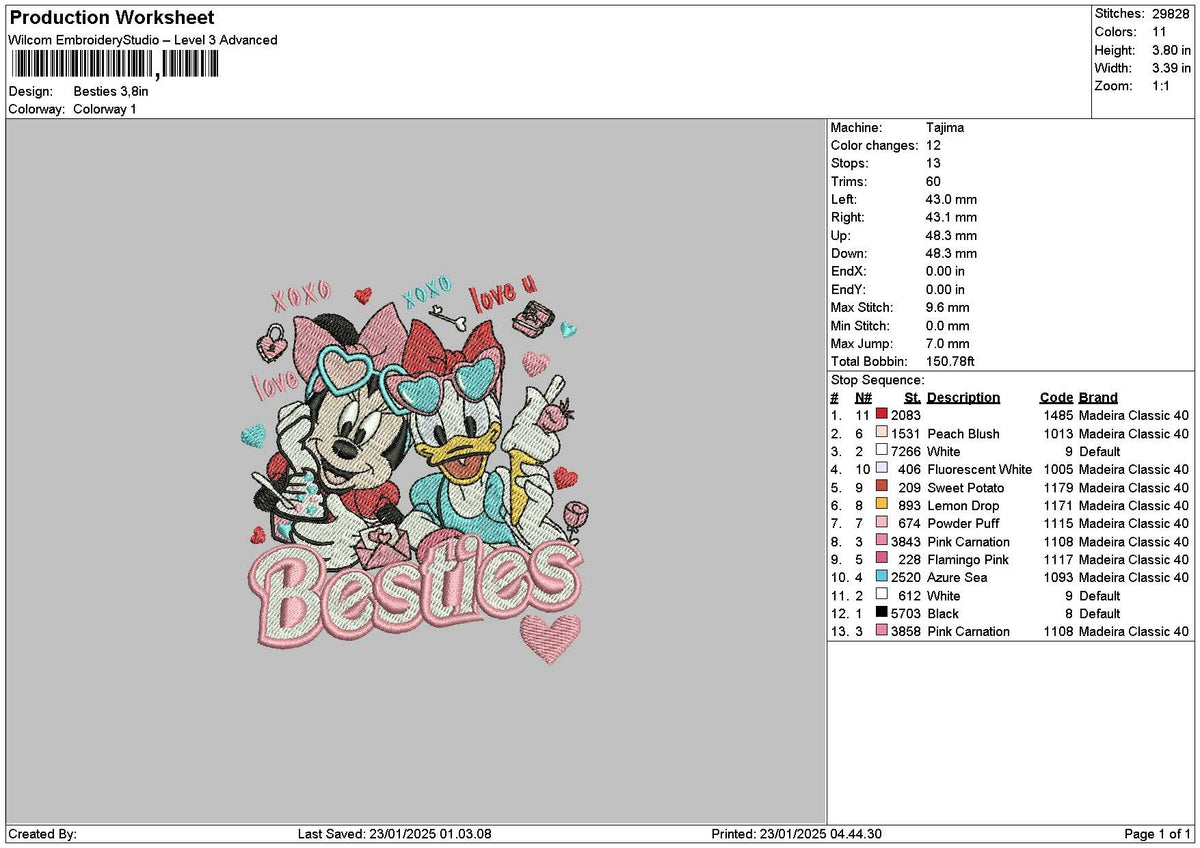Image resolution: width=1200 pixels, height=848 pixels.
Task: Click 'Colorway 1' value
Action: coord(105,109)
